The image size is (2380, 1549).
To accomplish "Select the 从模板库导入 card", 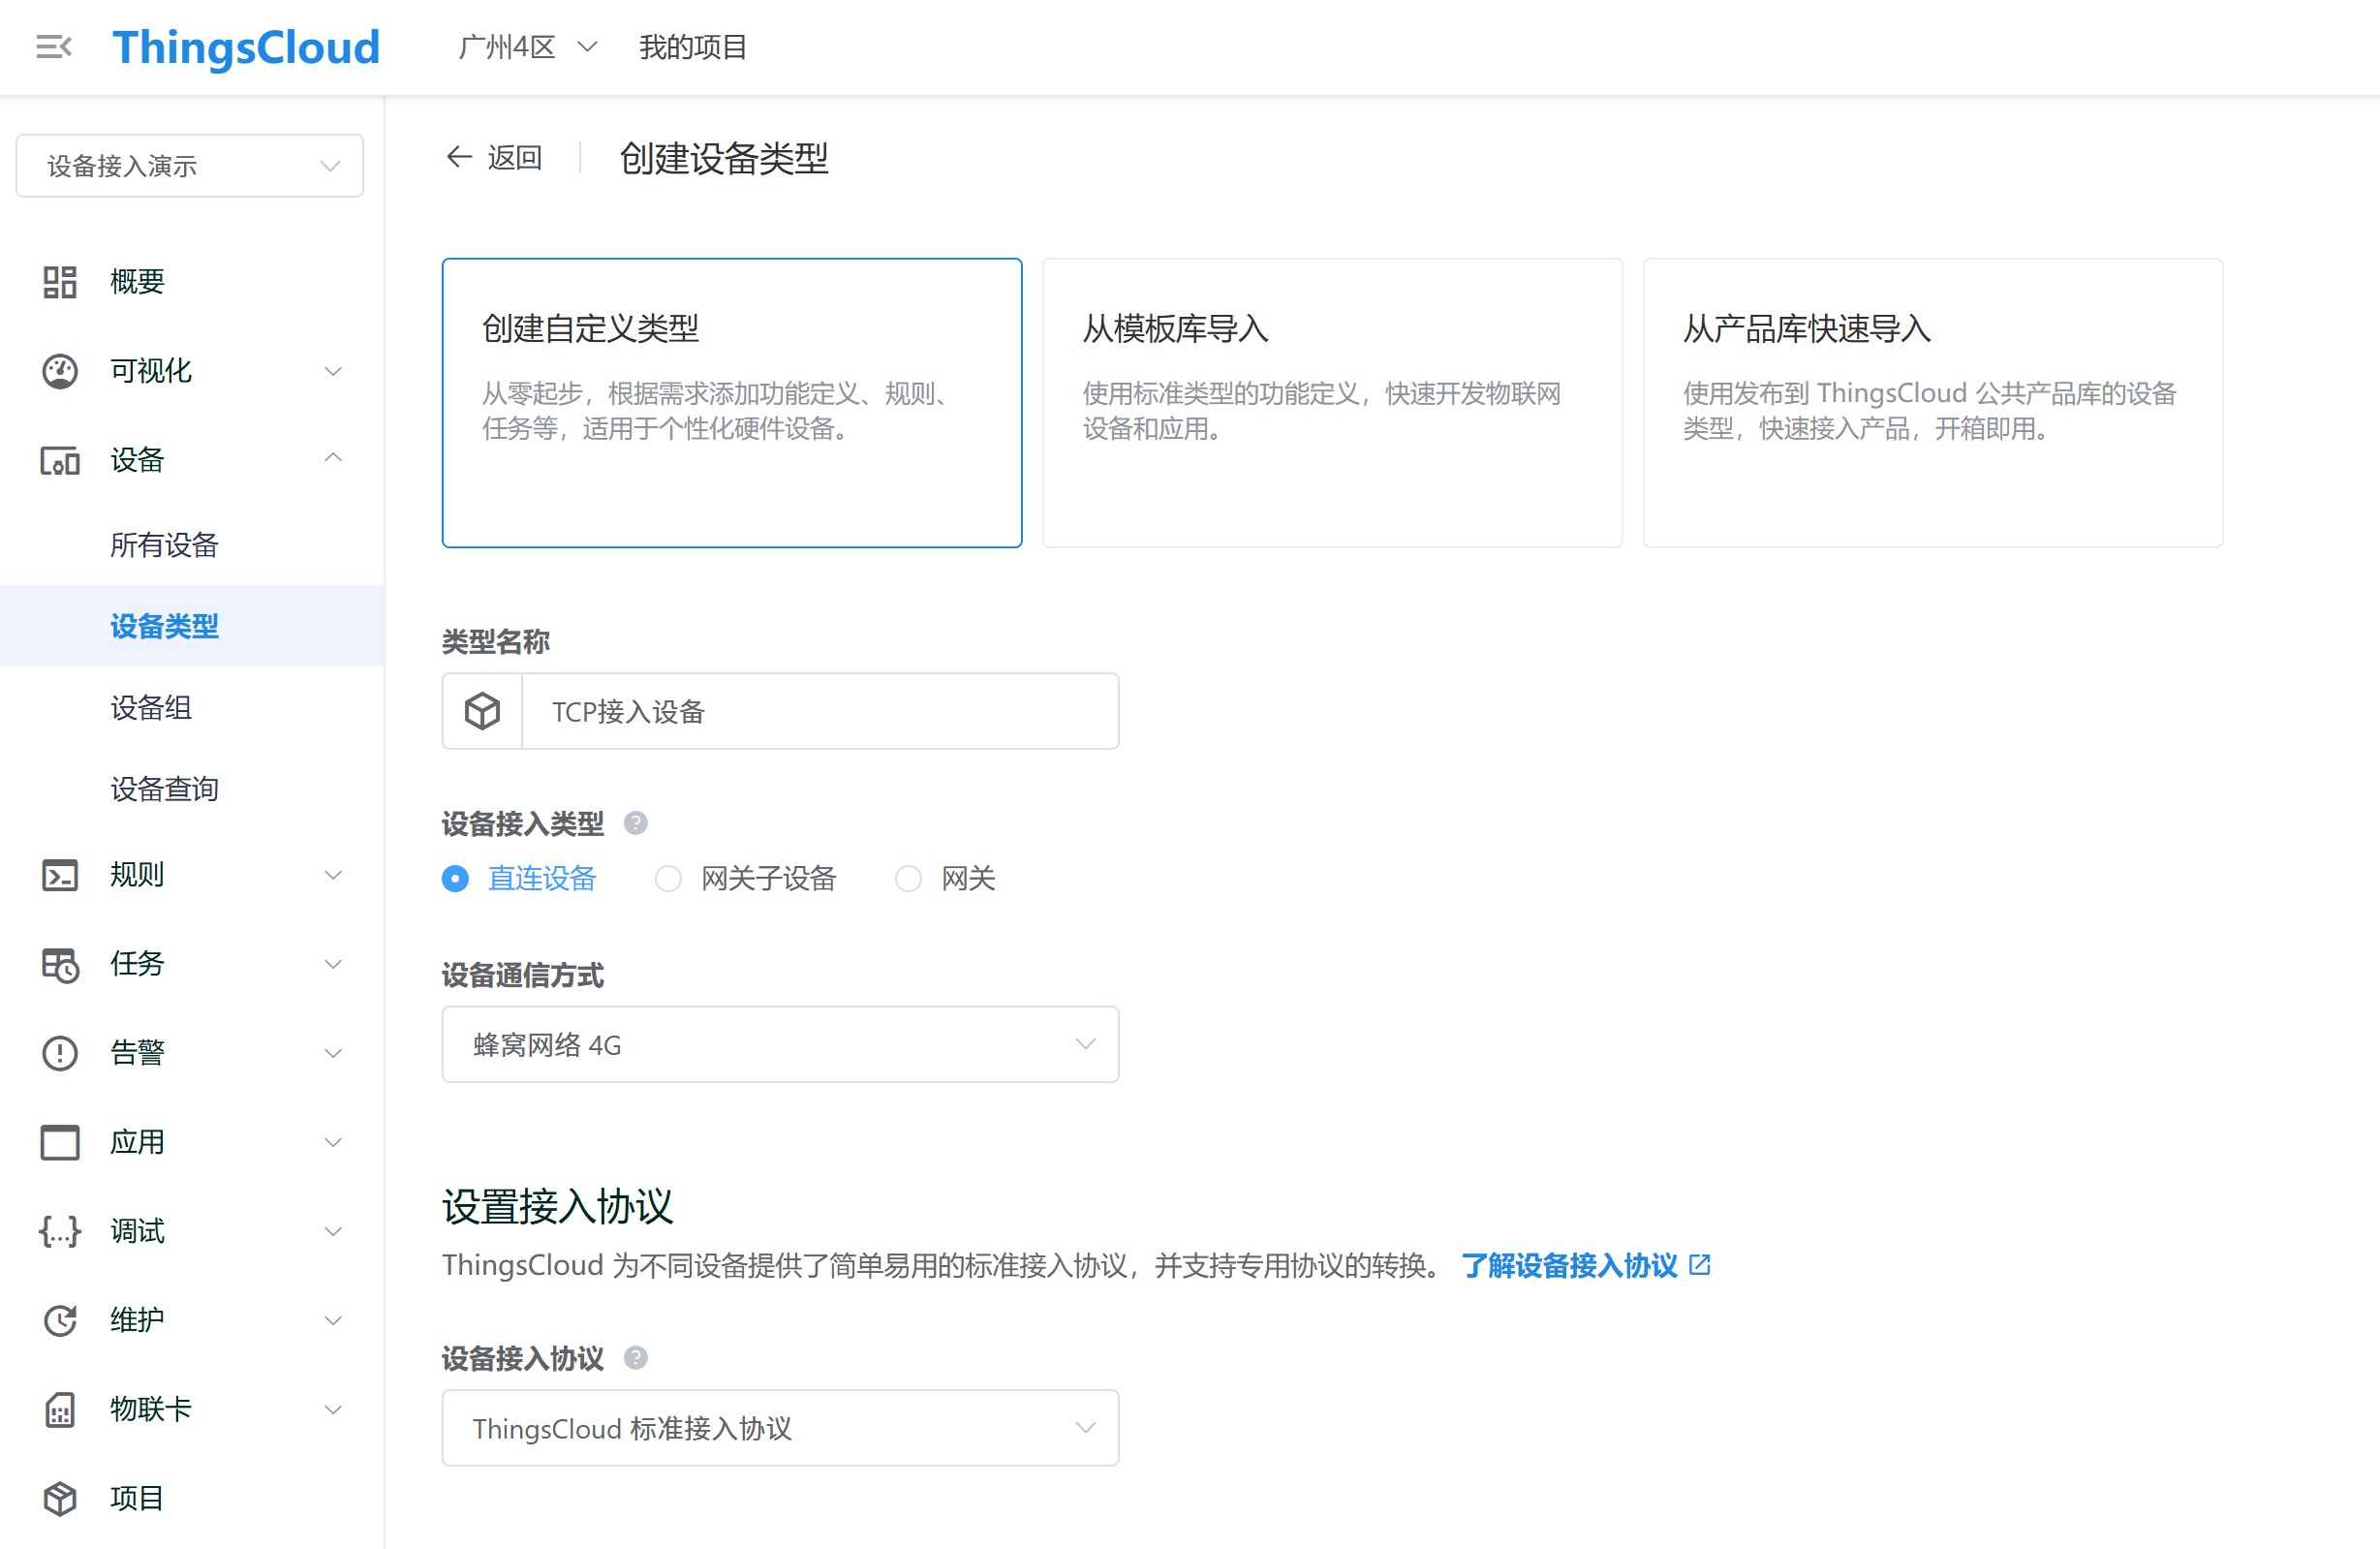I will (1332, 403).
